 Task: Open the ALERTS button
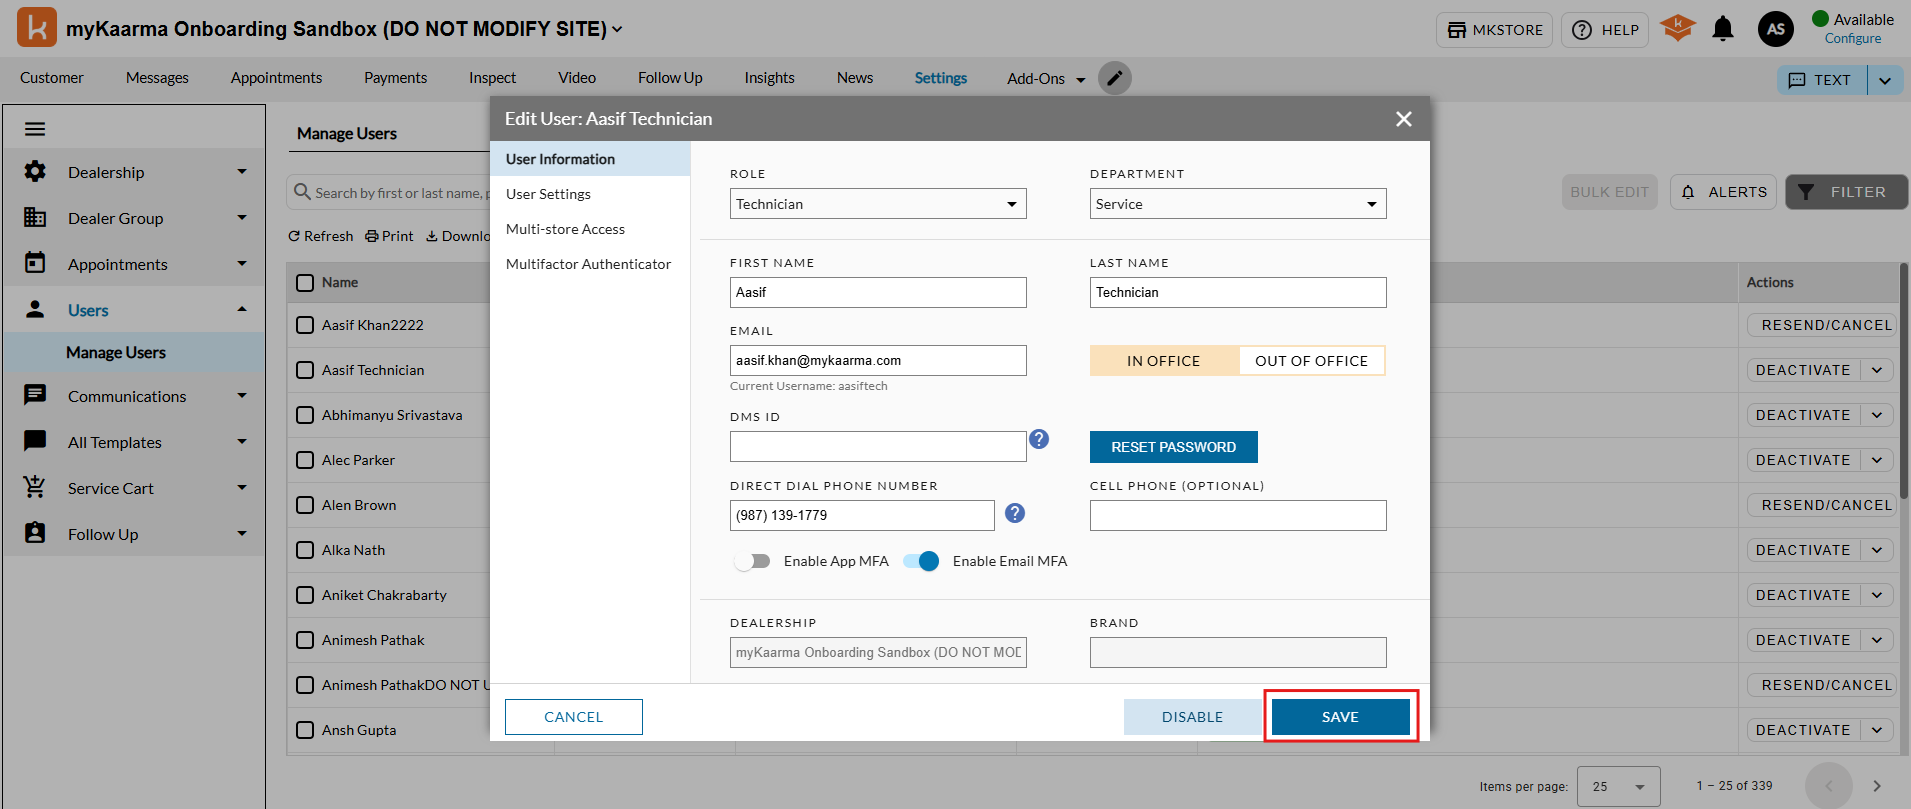click(x=1723, y=192)
